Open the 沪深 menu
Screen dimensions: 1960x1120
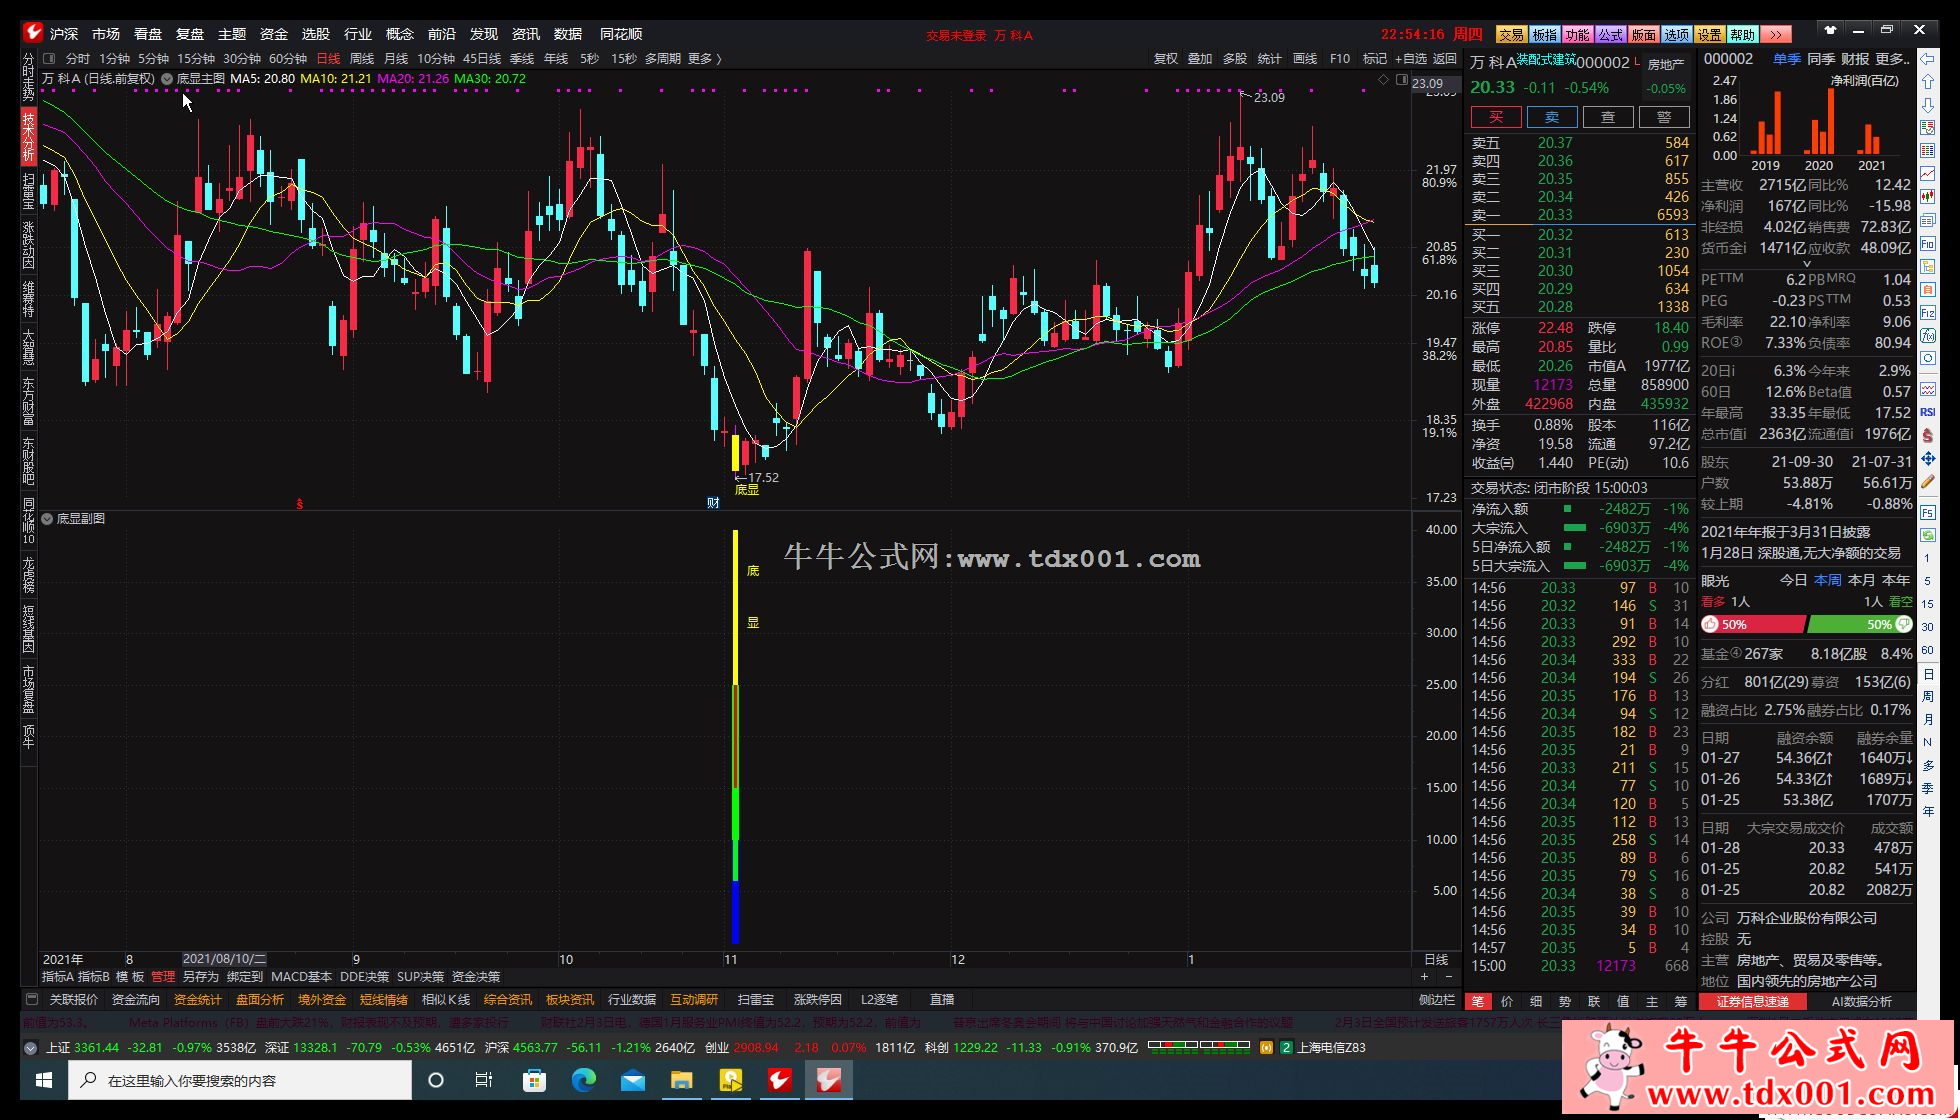[x=64, y=34]
